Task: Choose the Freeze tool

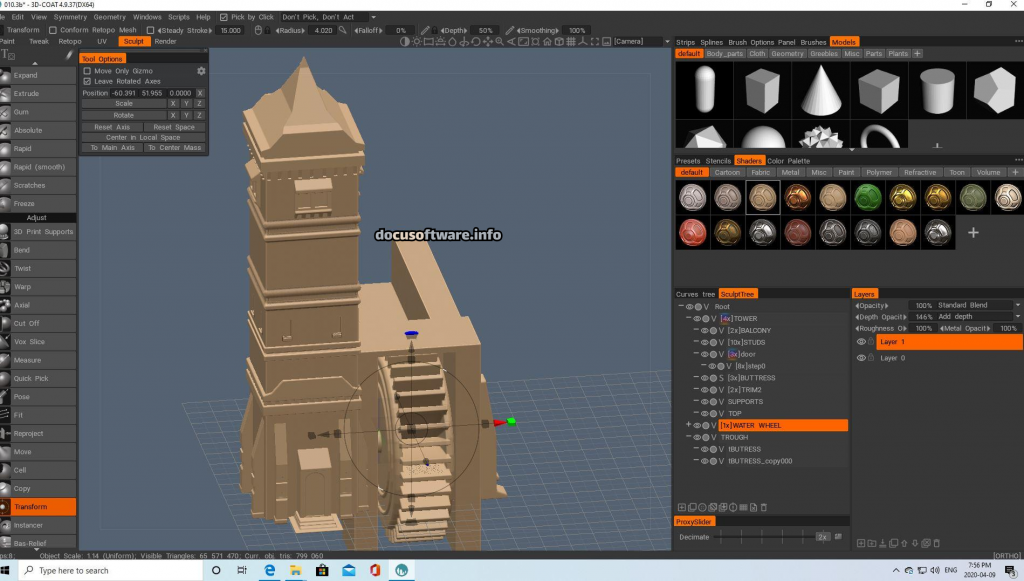Action: pos(38,204)
